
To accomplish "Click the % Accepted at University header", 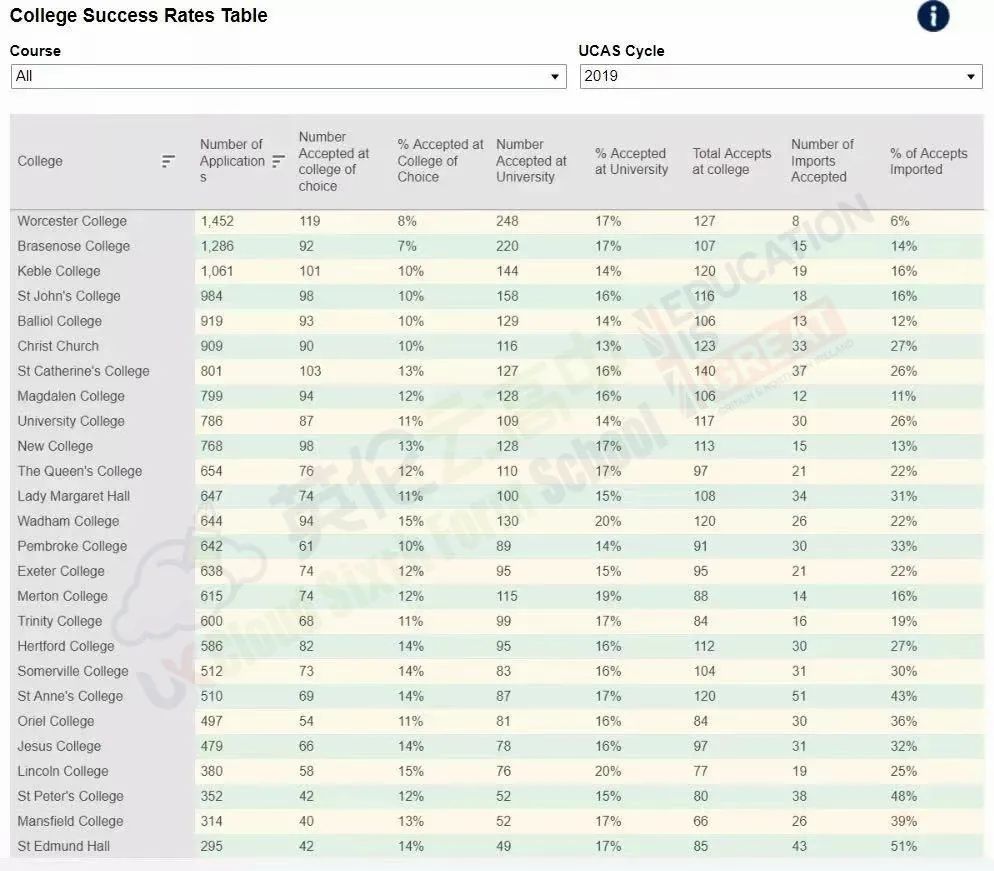I will coord(631,161).
